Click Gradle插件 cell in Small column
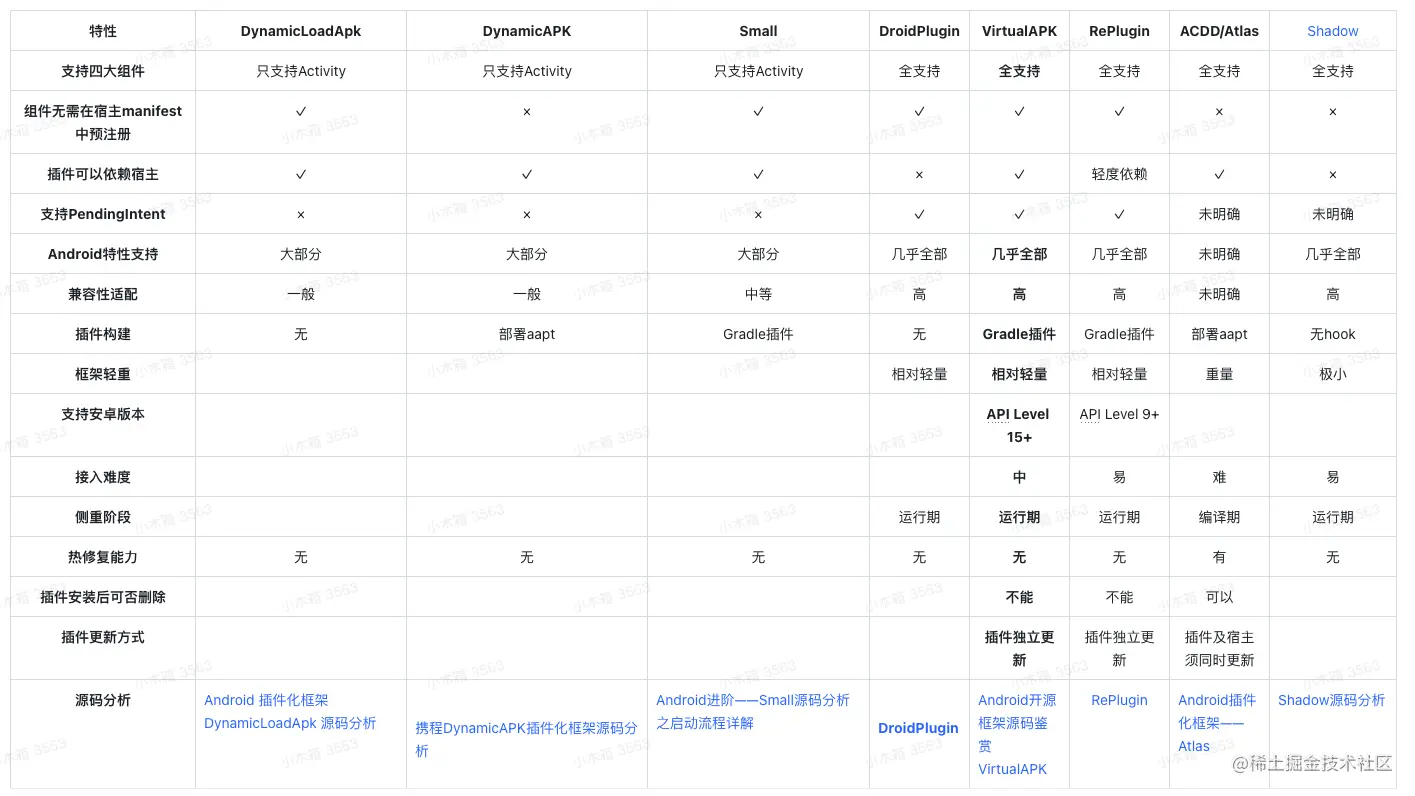This screenshot has height=796, width=1415. pyautogui.click(x=758, y=334)
